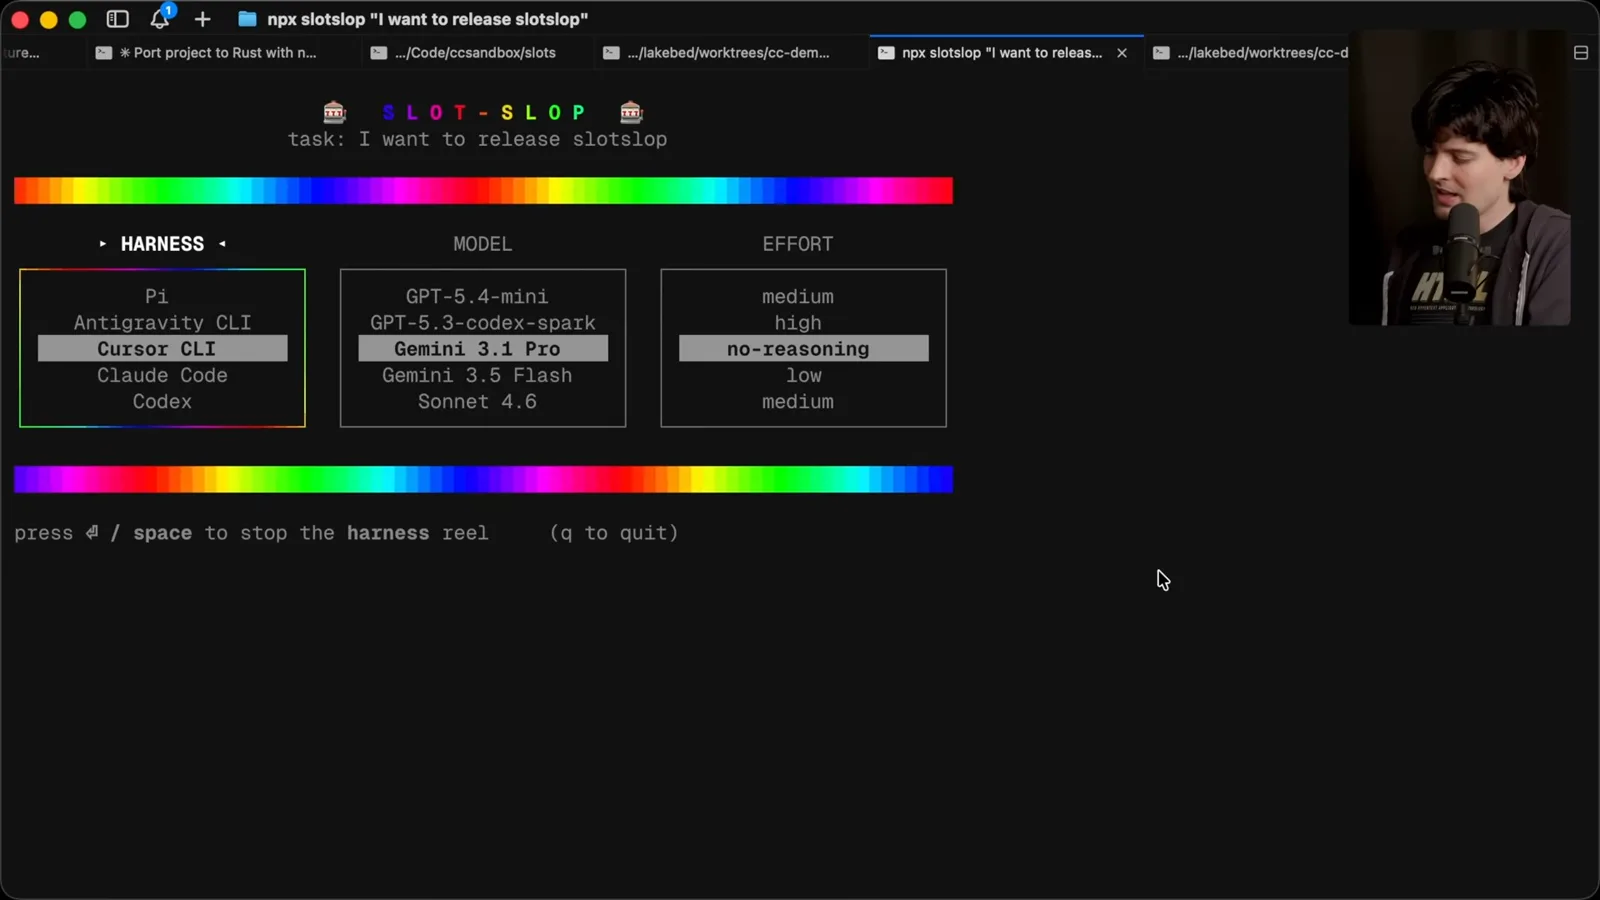Select low in the effort reel
This screenshot has width=1600, height=900.
point(803,375)
